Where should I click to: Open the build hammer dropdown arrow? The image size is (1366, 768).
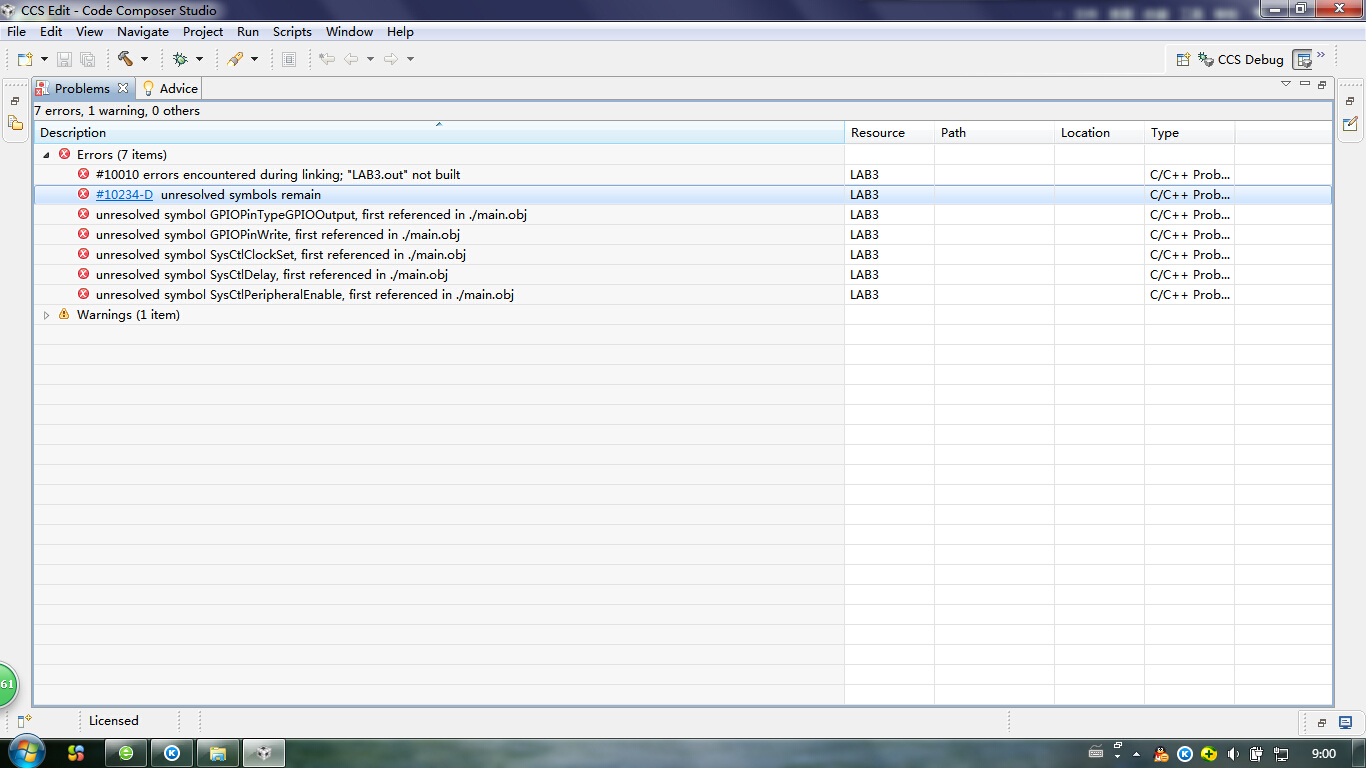click(144, 60)
